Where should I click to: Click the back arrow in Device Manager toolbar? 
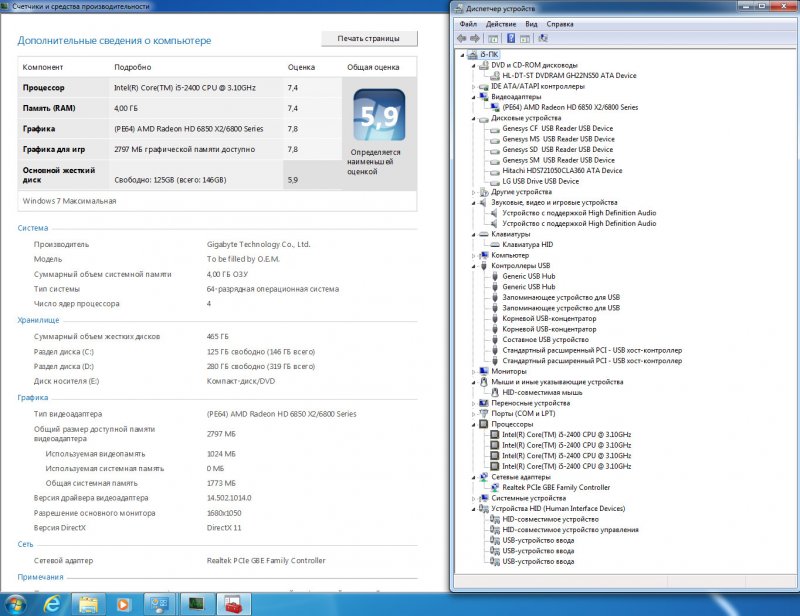(x=462, y=38)
